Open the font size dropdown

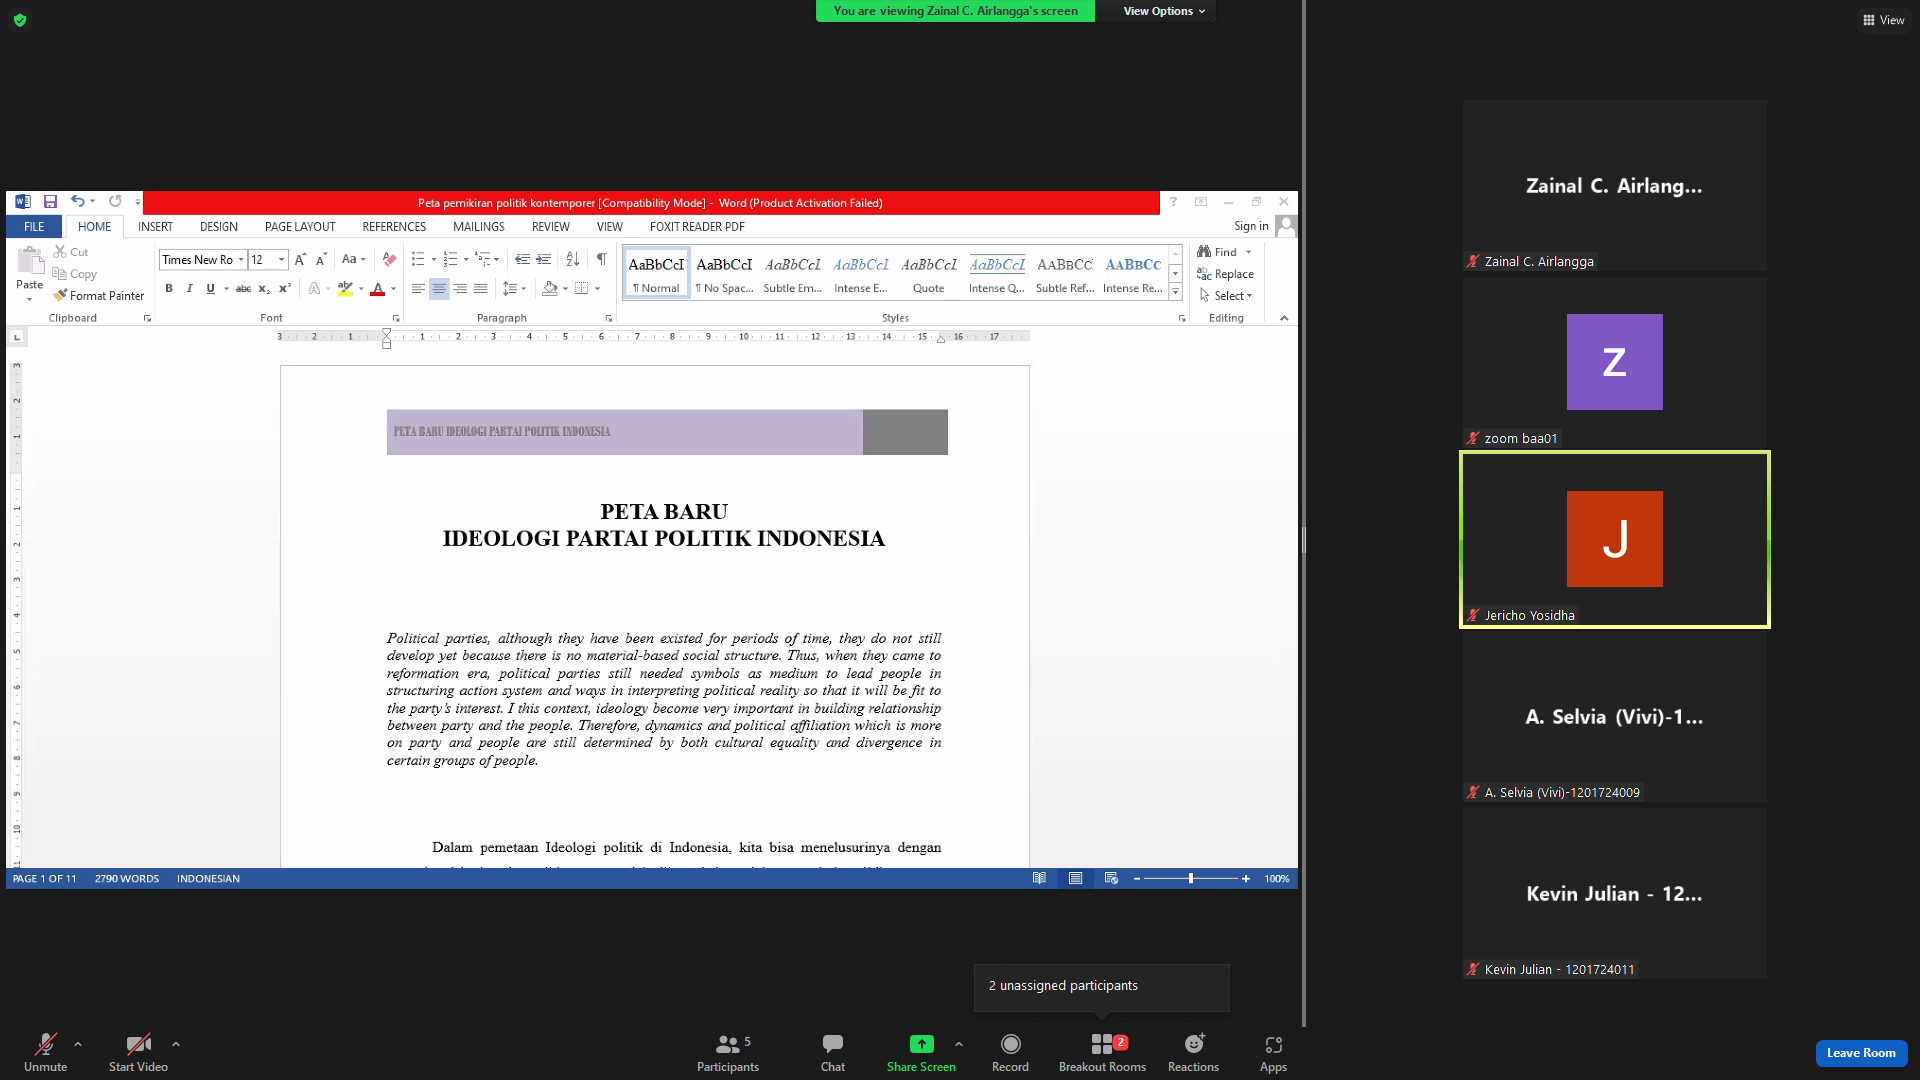(x=281, y=260)
